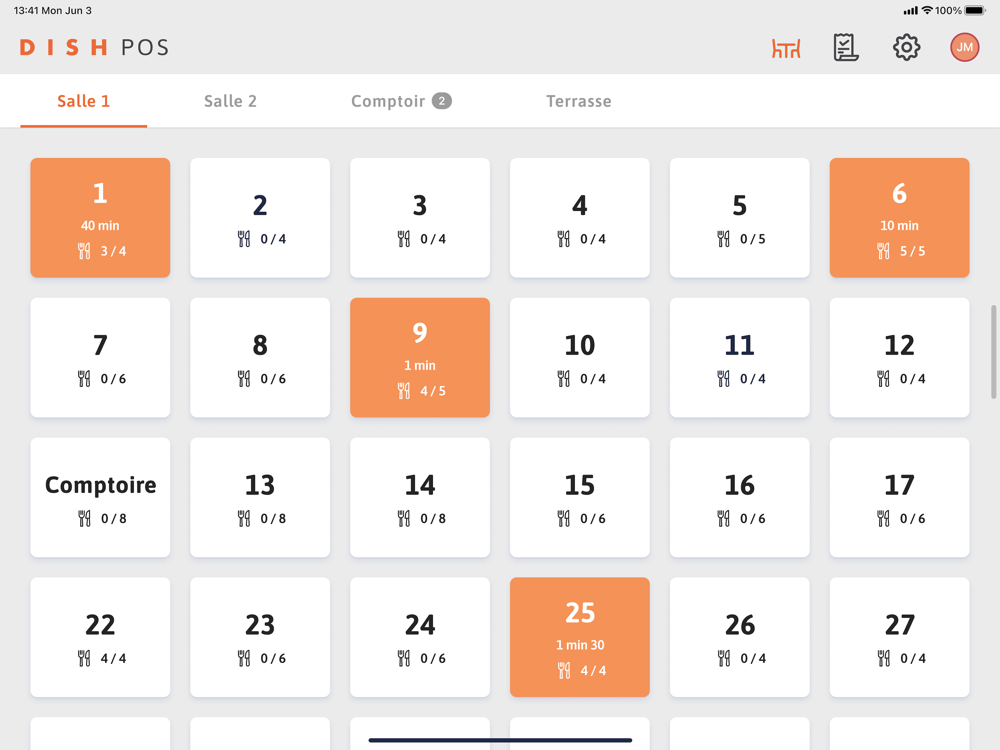Open table 25
Screen dimensions: 1000x750
point(580,637)
